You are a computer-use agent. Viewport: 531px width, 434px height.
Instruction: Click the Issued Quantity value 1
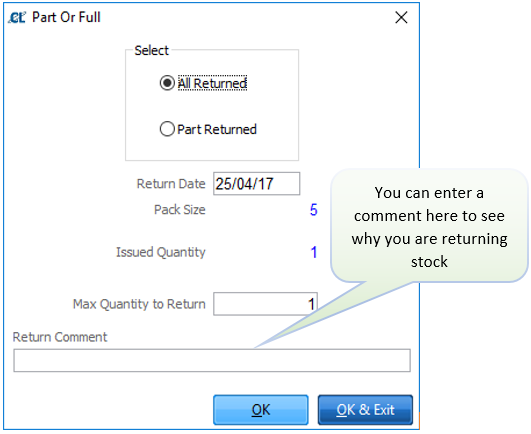(x=314, y=252)
